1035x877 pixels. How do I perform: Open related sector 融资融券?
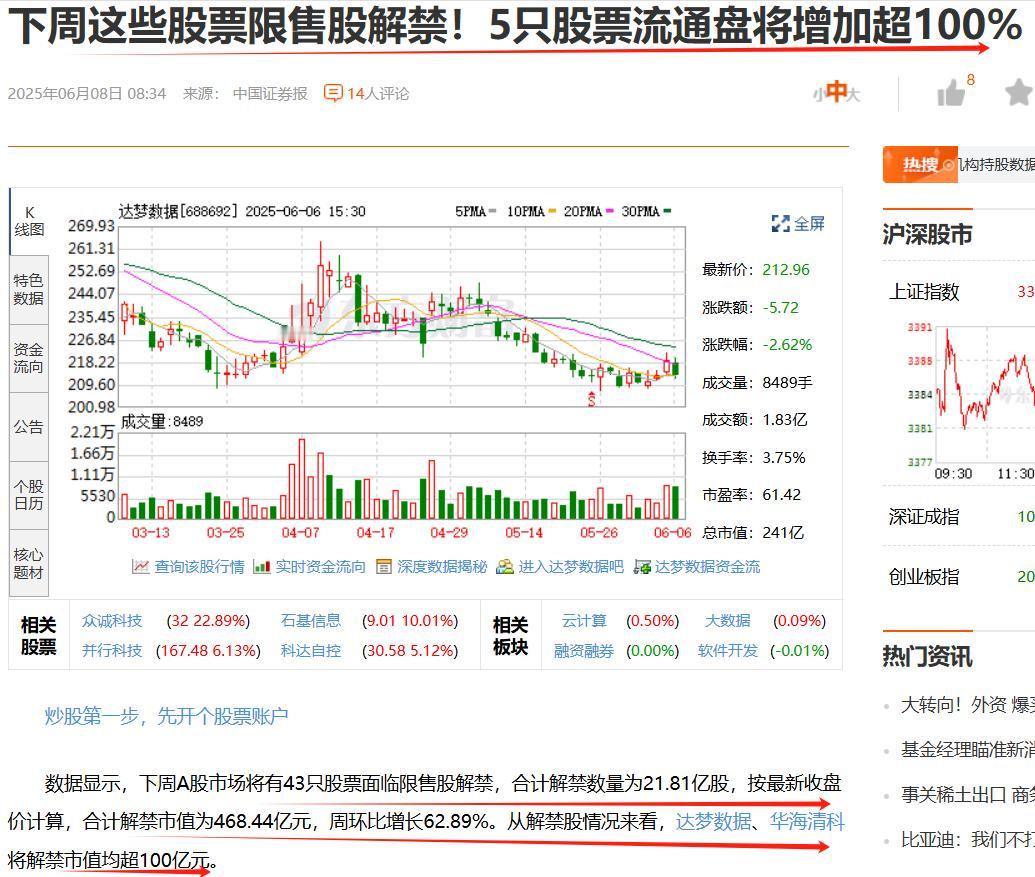click(x=584, y=651)
